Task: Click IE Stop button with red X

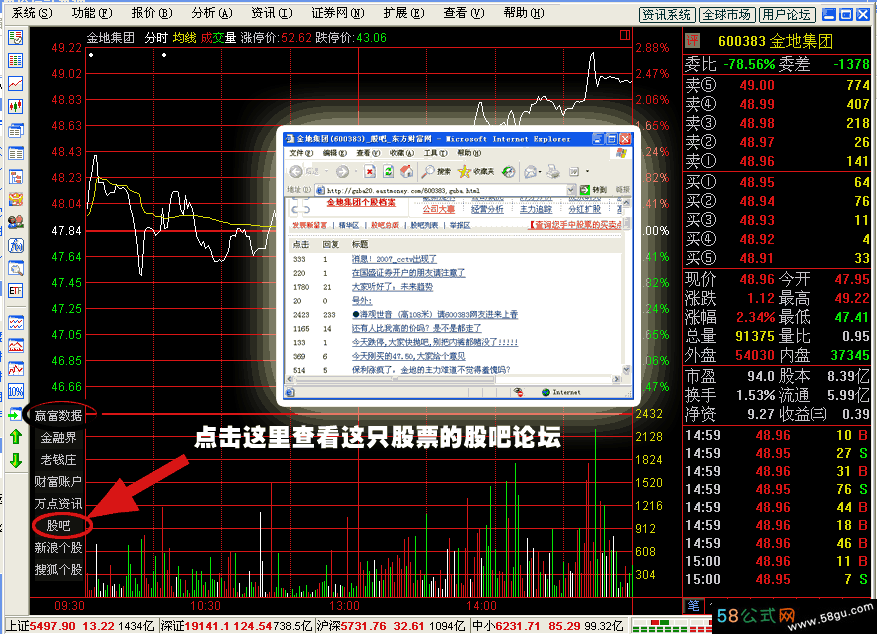Action: point(369,172)
